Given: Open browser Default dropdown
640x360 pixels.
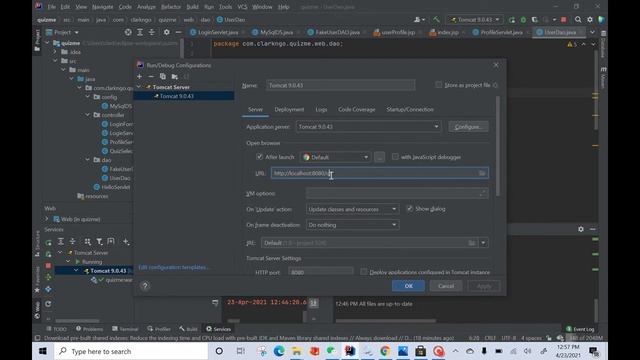Looking at the screenshot, I should tap(336, 157).
